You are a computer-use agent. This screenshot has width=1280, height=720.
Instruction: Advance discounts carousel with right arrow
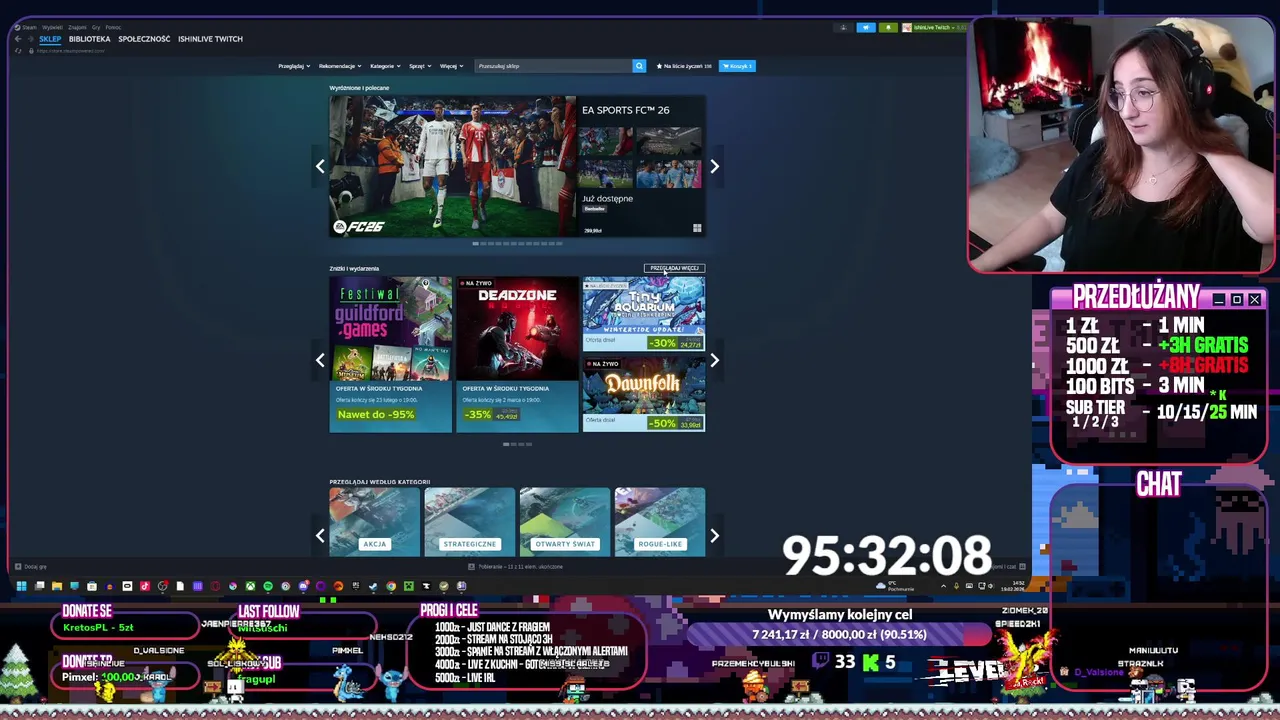click(x=714, y=360)
